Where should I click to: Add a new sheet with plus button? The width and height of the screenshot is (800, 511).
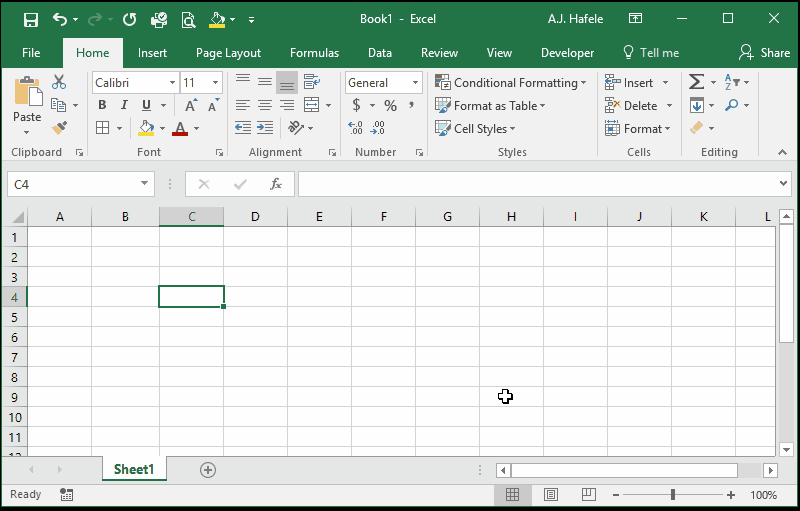click(x=208, y=470)
